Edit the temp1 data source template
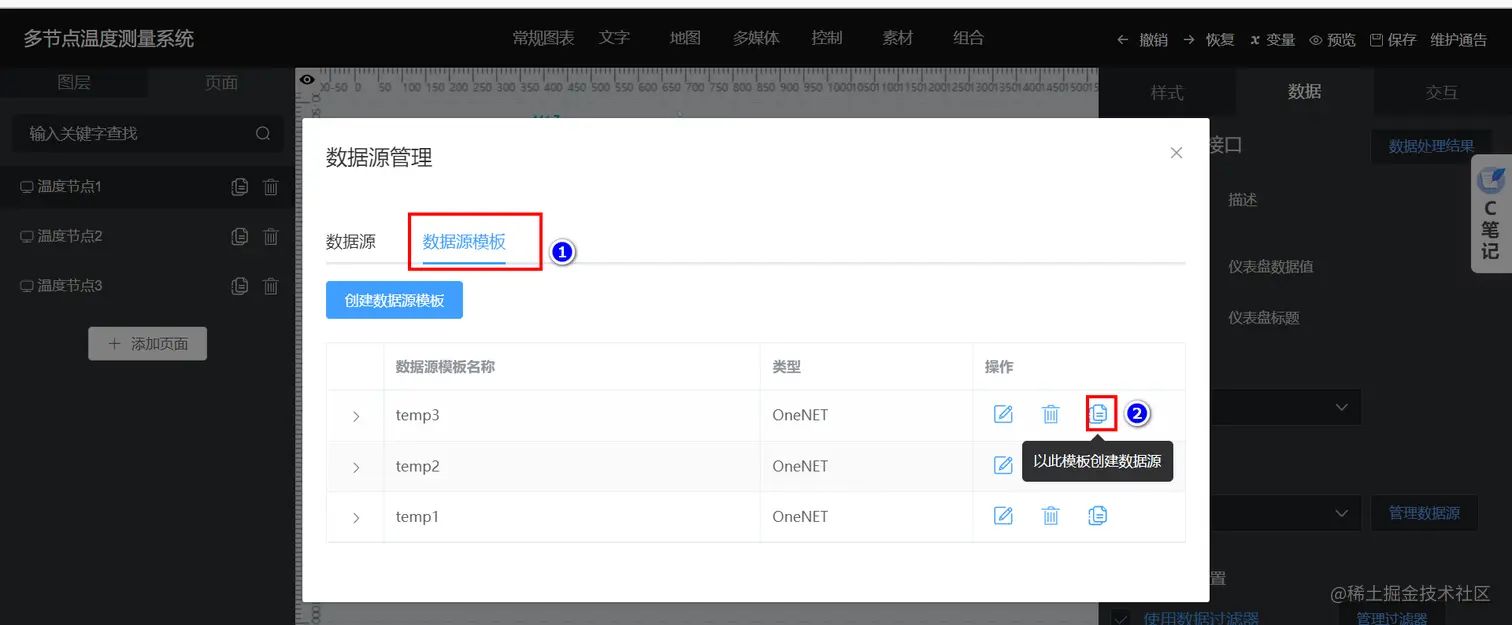1512x625 pixels. [1003, 516]
